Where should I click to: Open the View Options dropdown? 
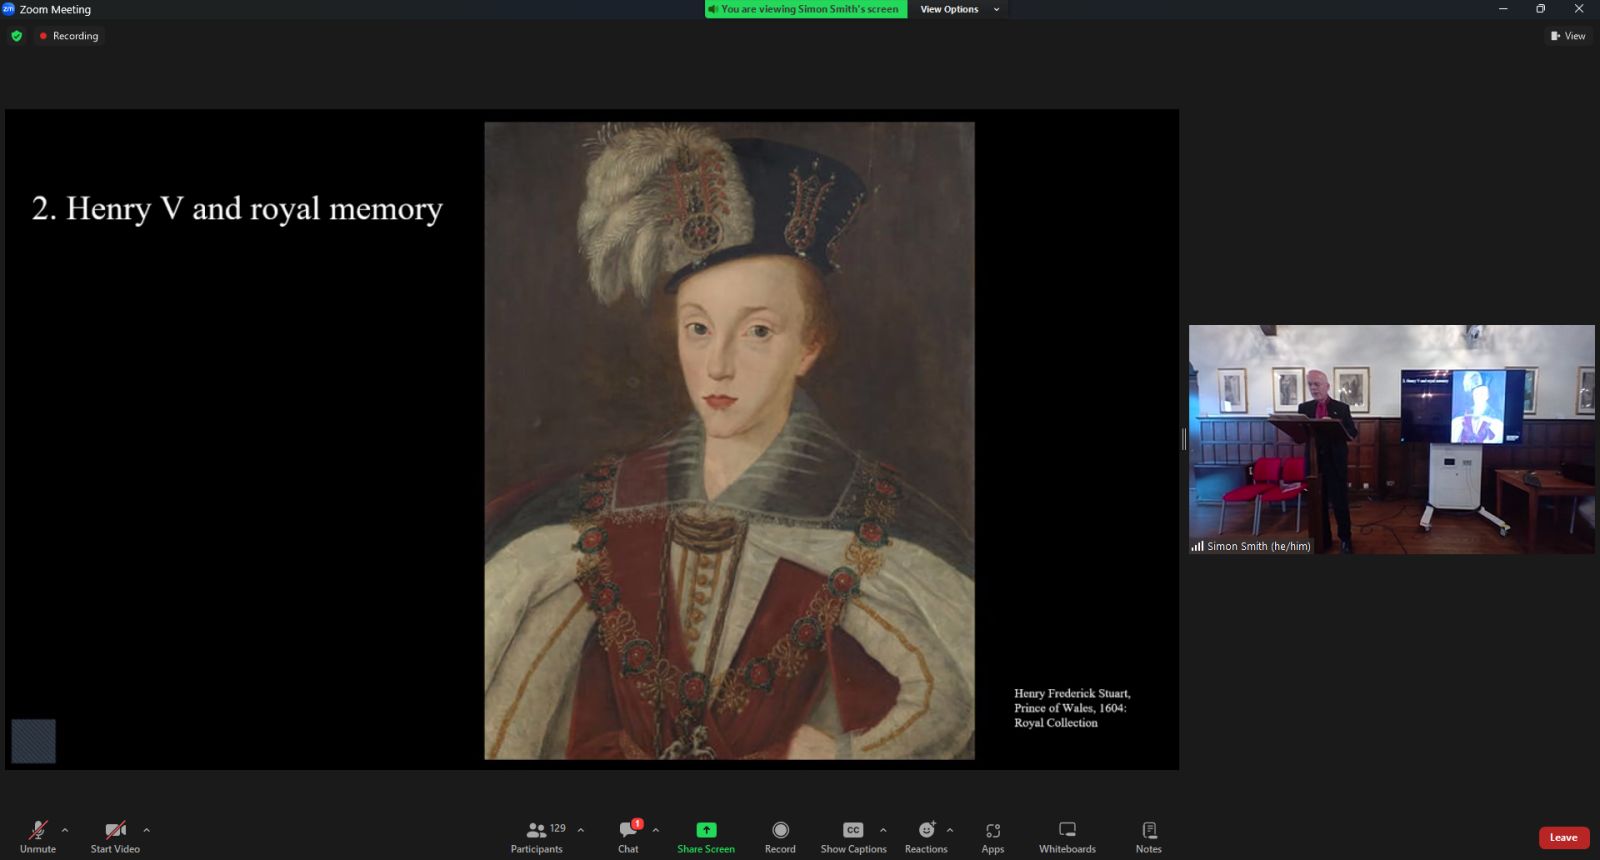point(958,9)
